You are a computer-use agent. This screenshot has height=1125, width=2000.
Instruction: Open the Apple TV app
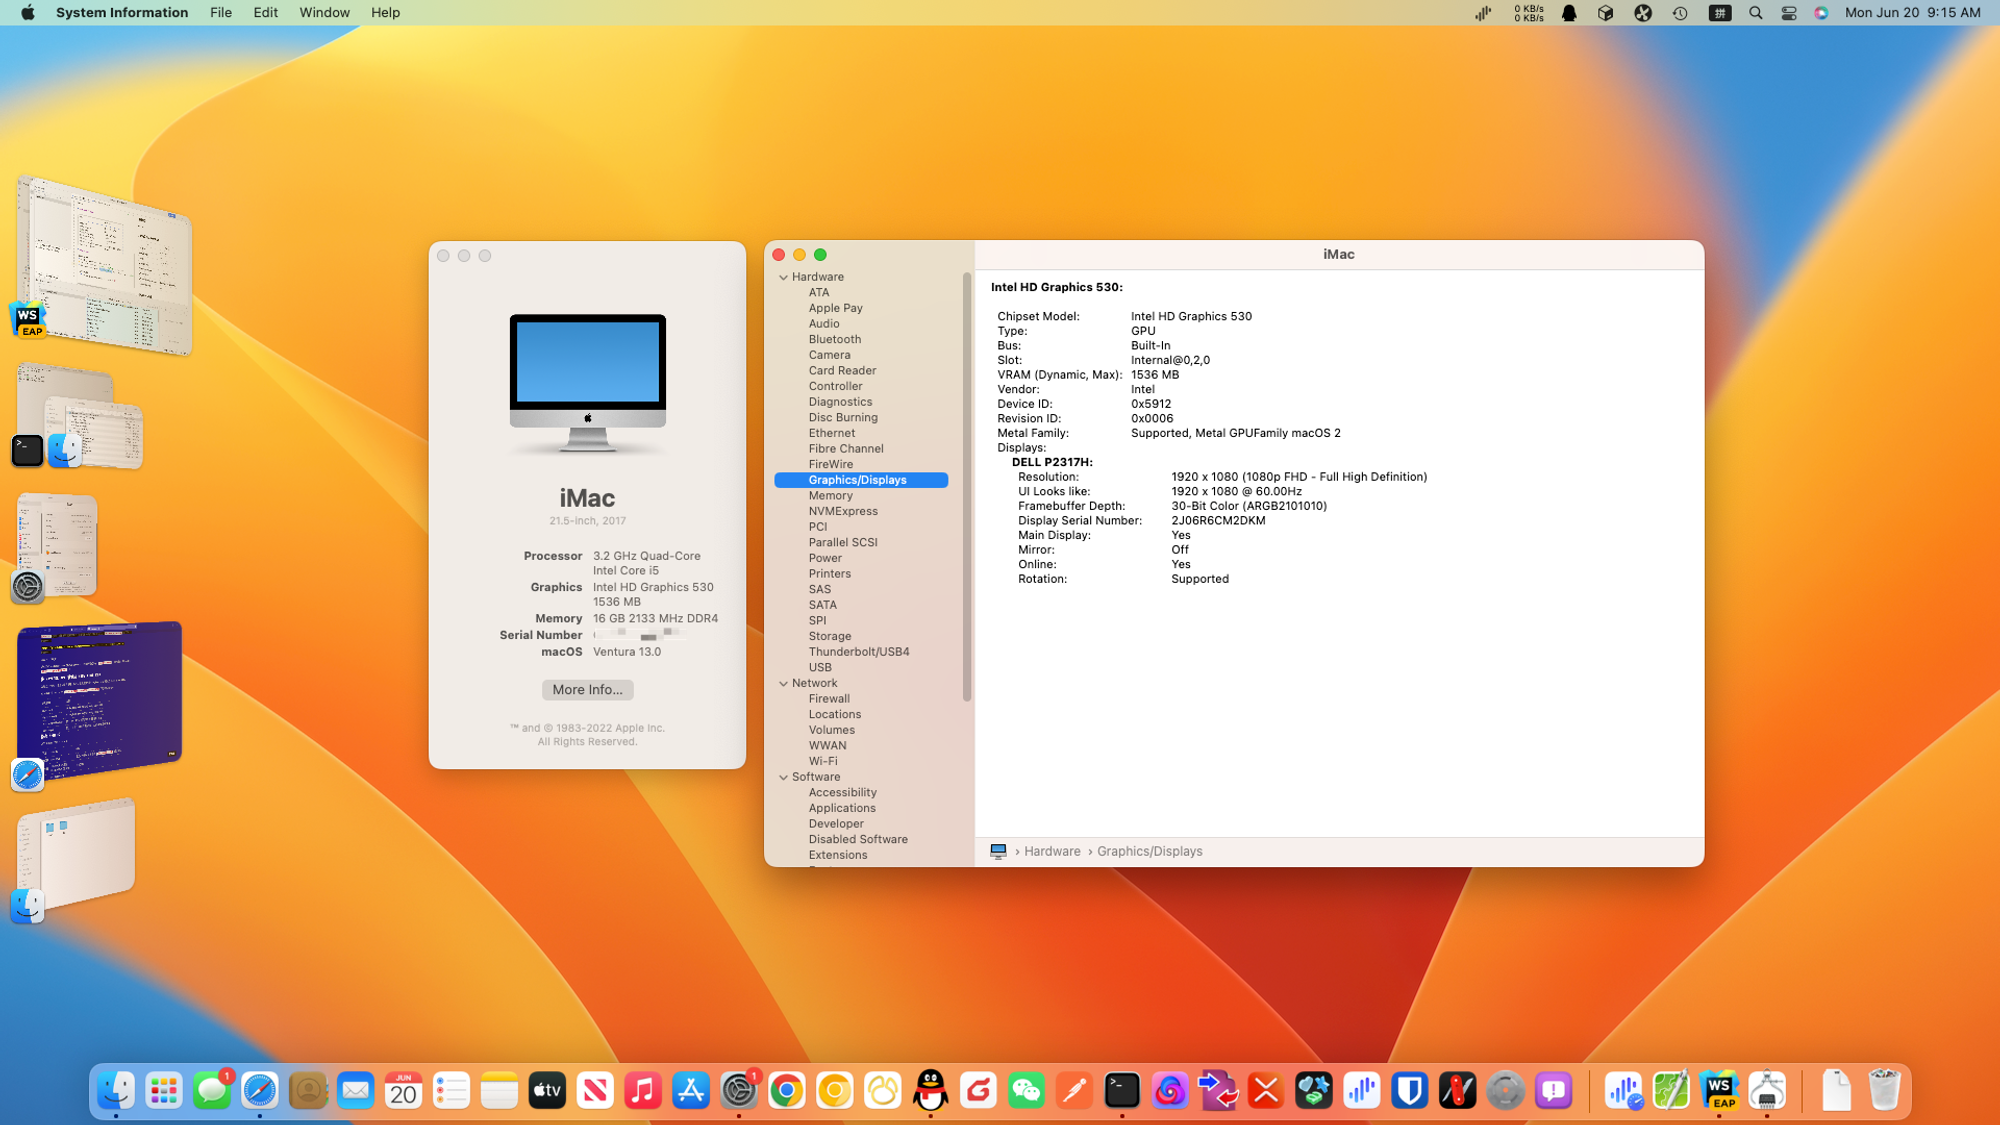pyautogui.click(x=547, y=1090)
